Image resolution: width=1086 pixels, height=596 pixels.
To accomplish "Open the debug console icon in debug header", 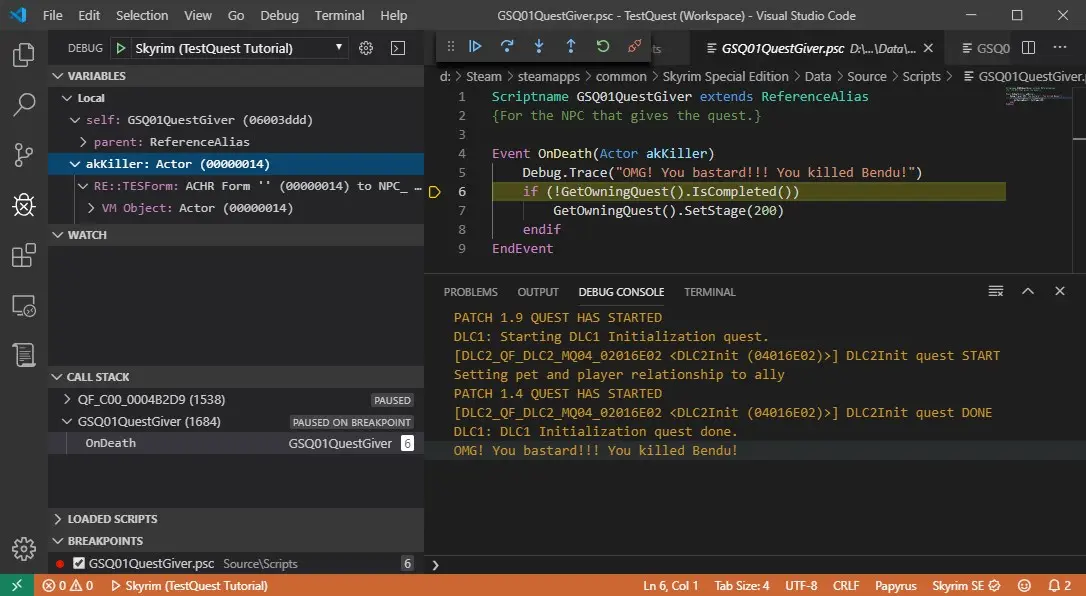I will pos(398,48).
